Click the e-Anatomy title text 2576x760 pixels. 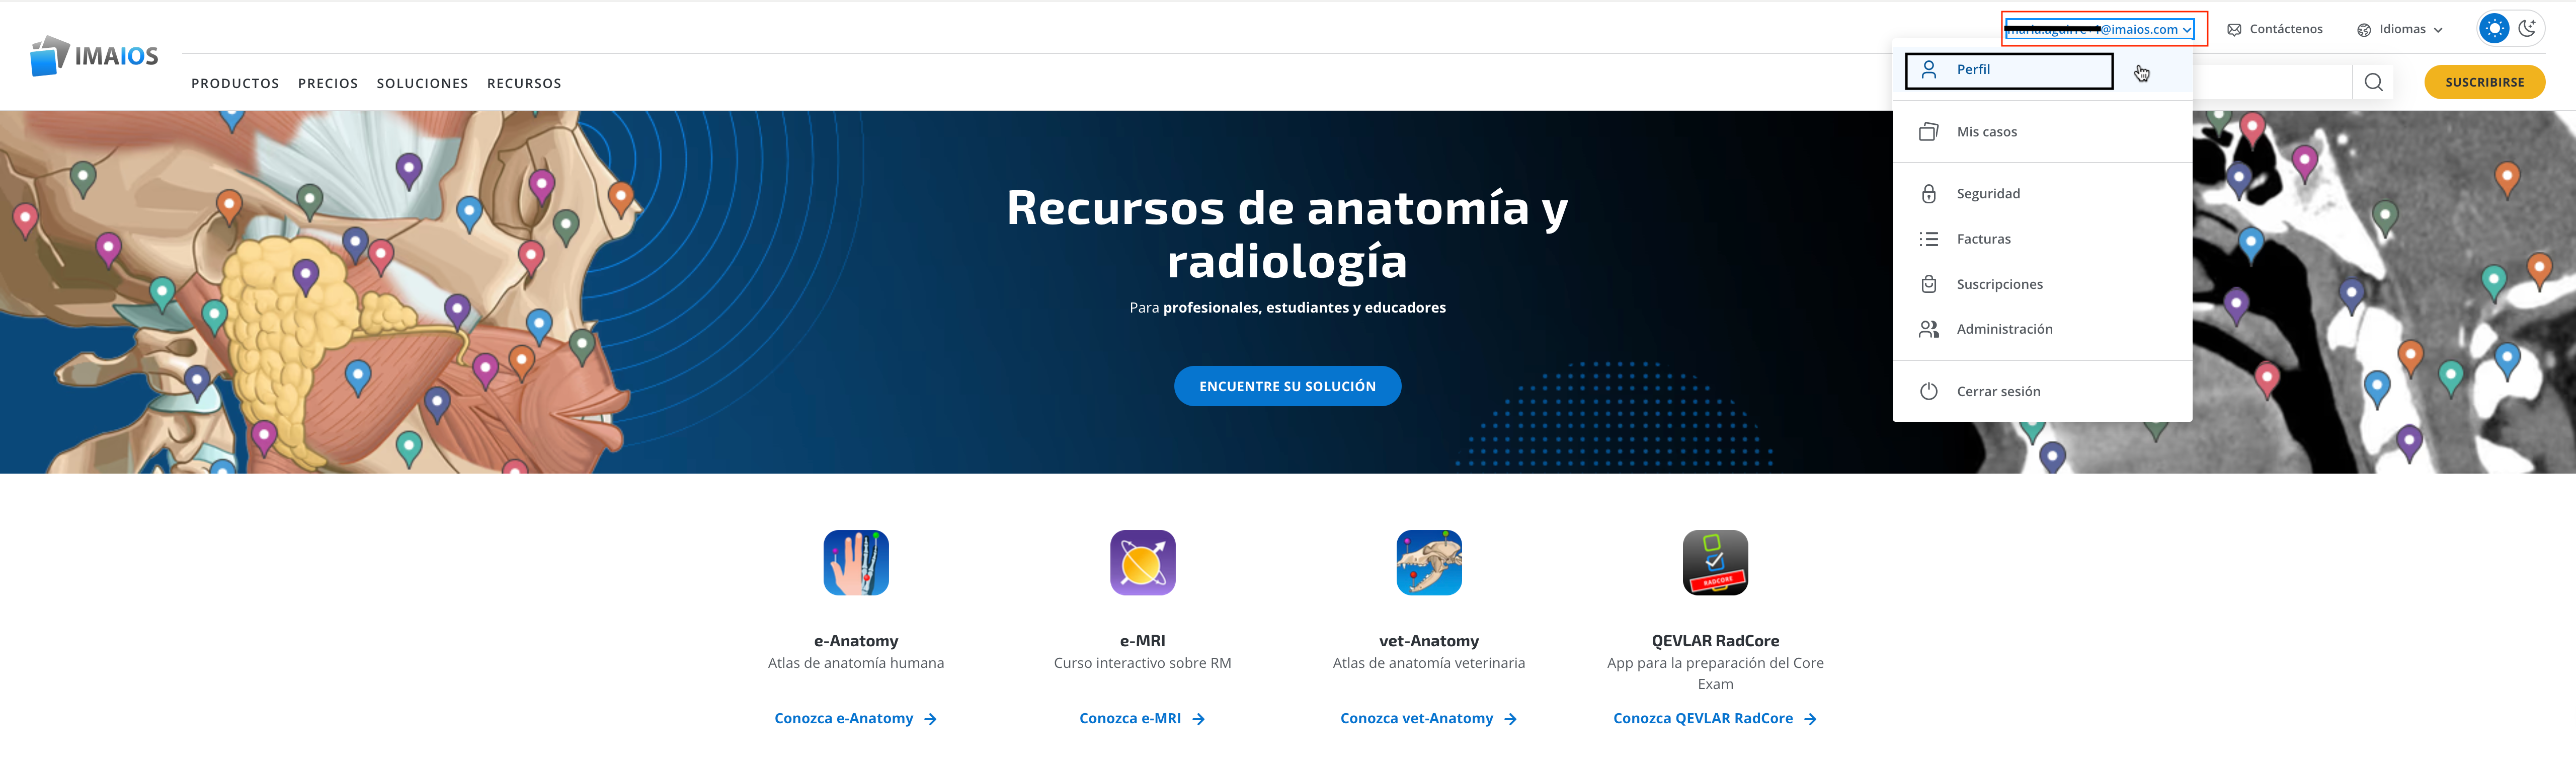[856, 641]
